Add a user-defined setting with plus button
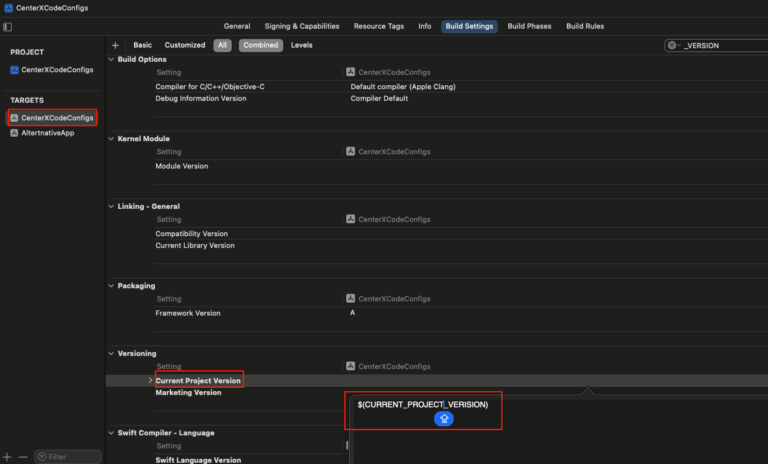This screenshot has height=464, width=768. pyautogui.click(x=115, y=45)
